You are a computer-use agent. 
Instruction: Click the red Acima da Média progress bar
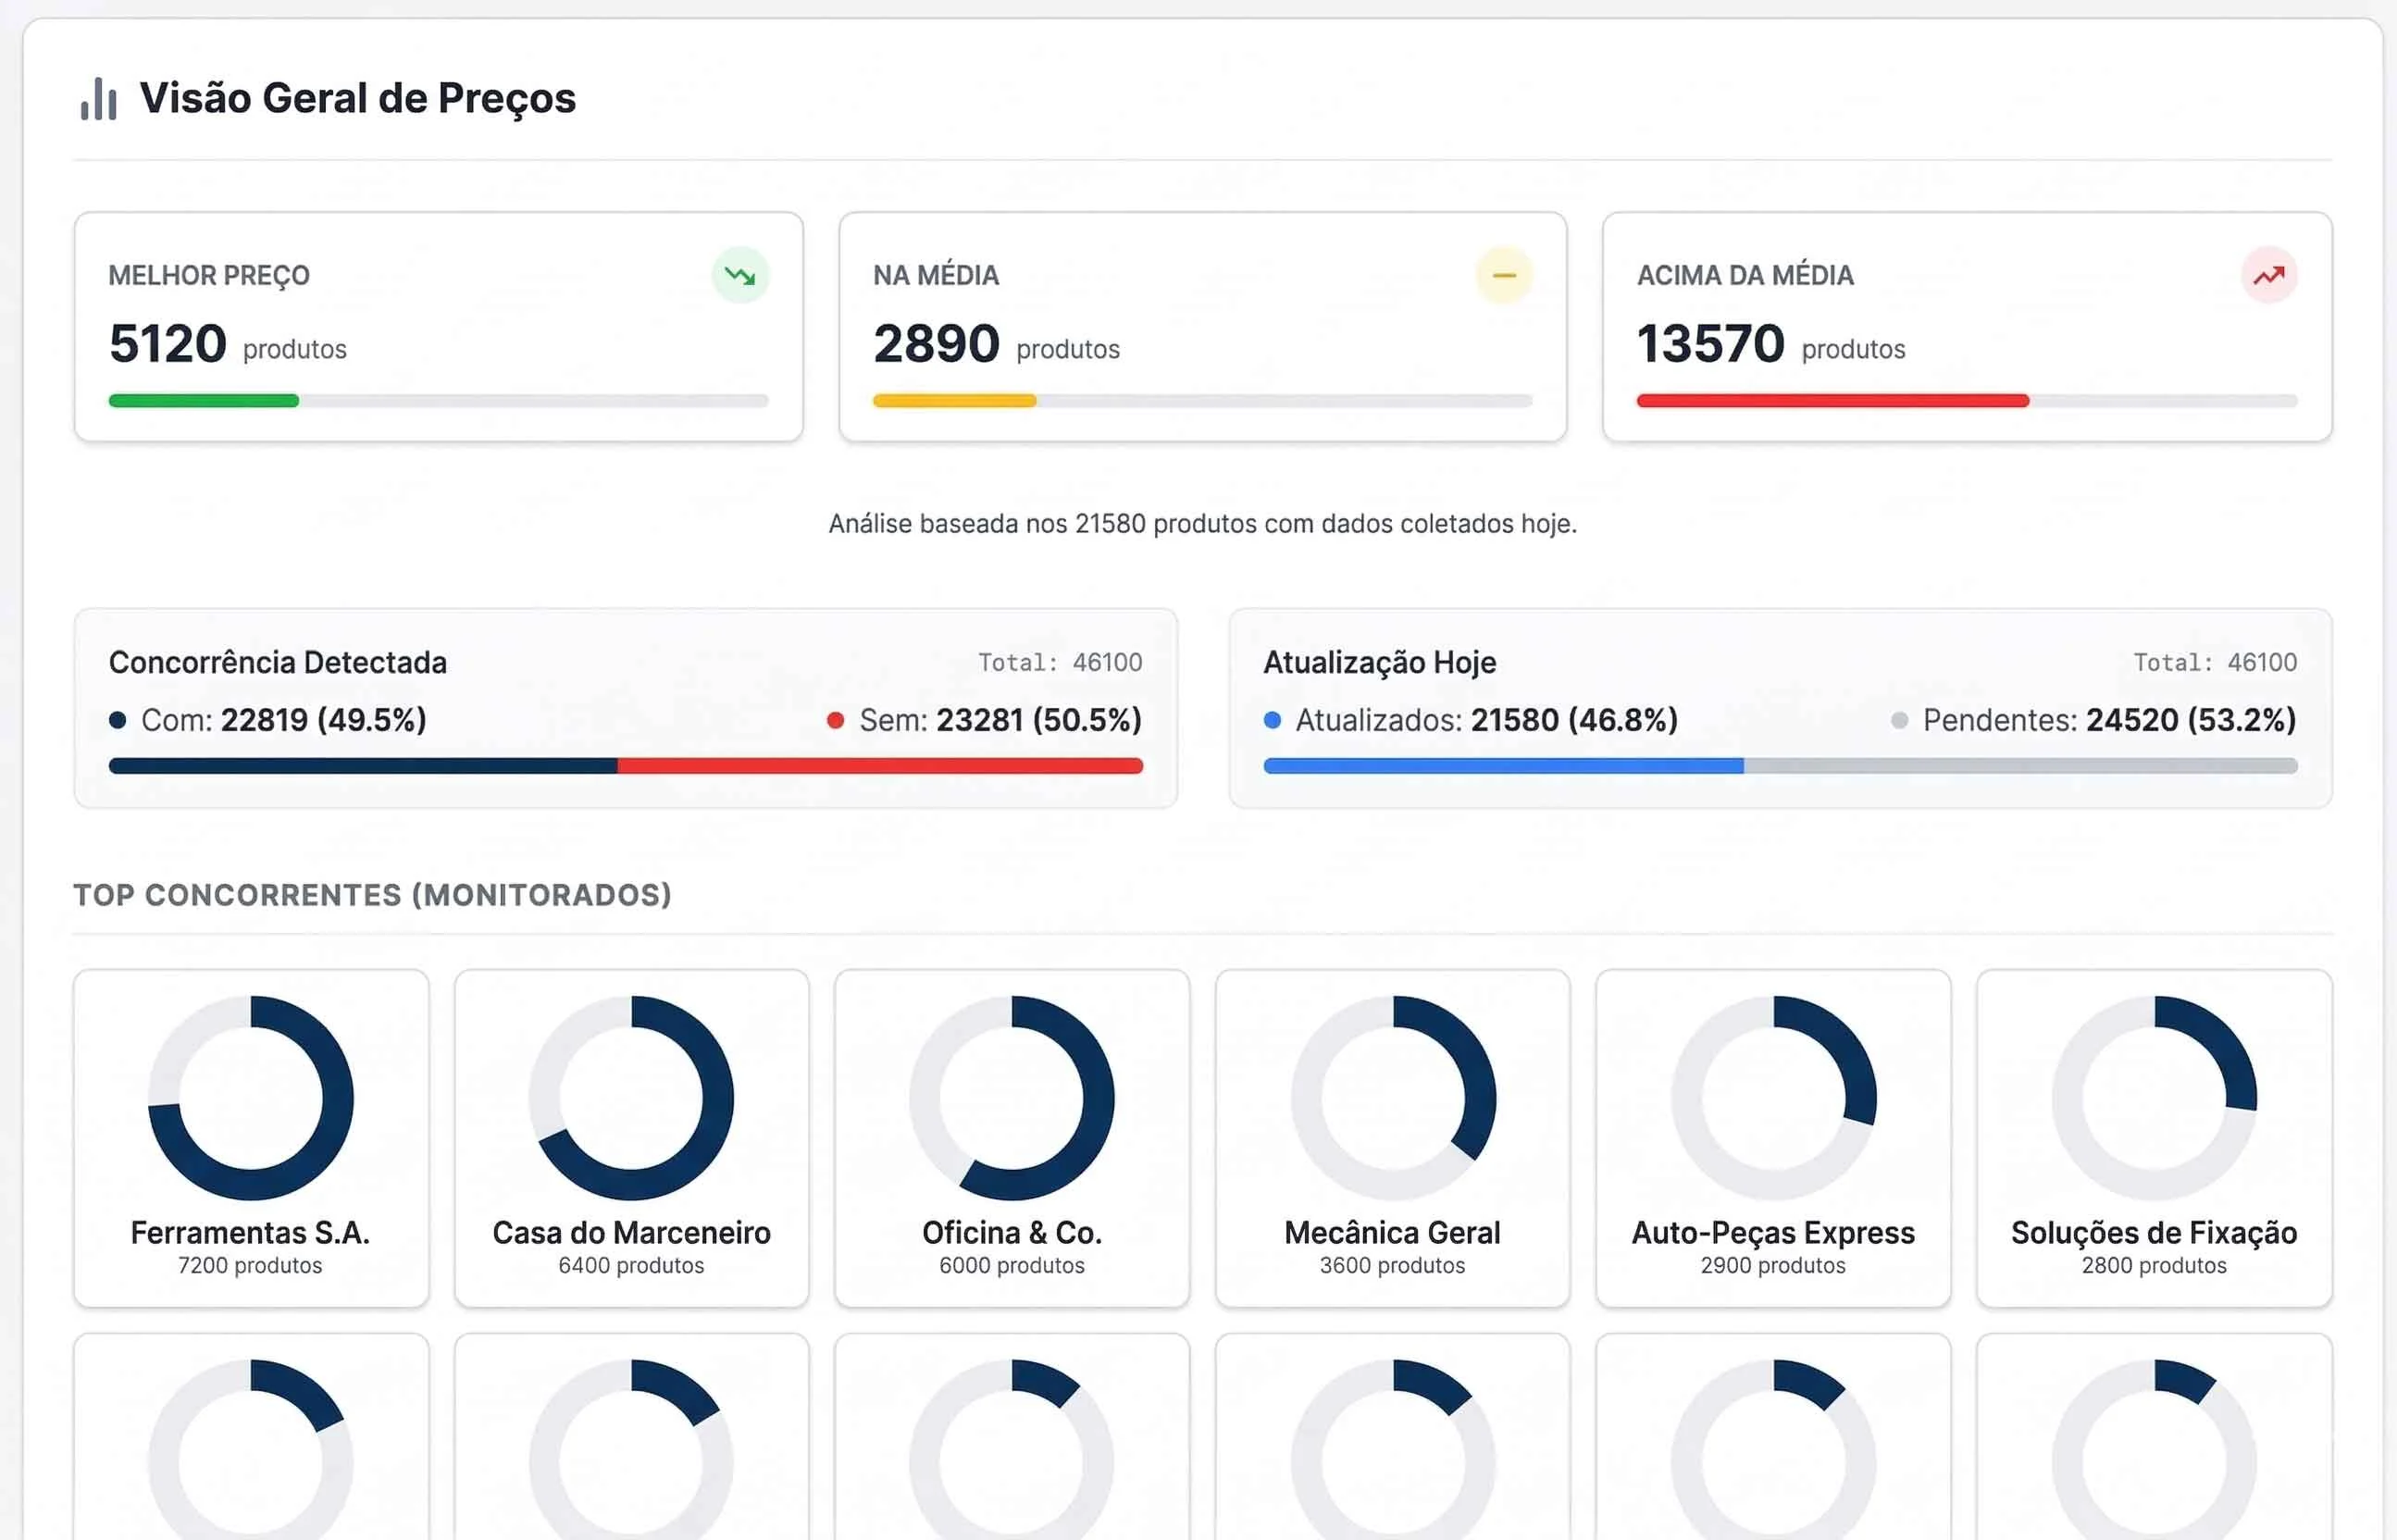1832,401
